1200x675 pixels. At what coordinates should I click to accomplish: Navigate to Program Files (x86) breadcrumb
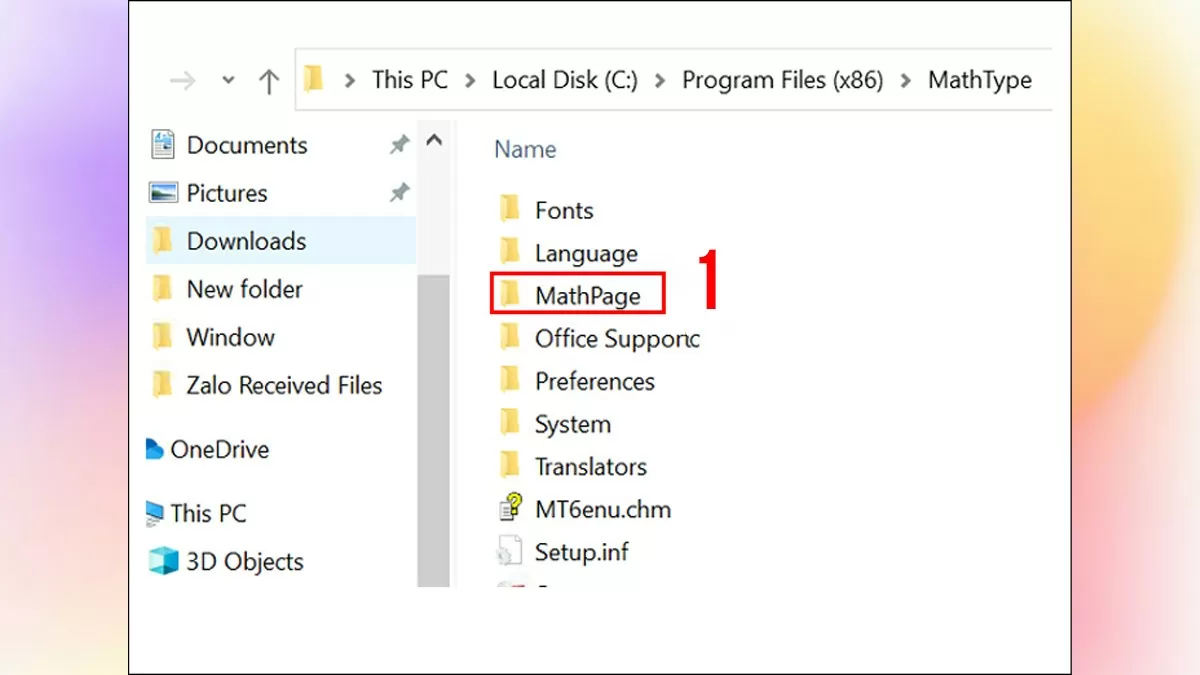coord(782,81)
